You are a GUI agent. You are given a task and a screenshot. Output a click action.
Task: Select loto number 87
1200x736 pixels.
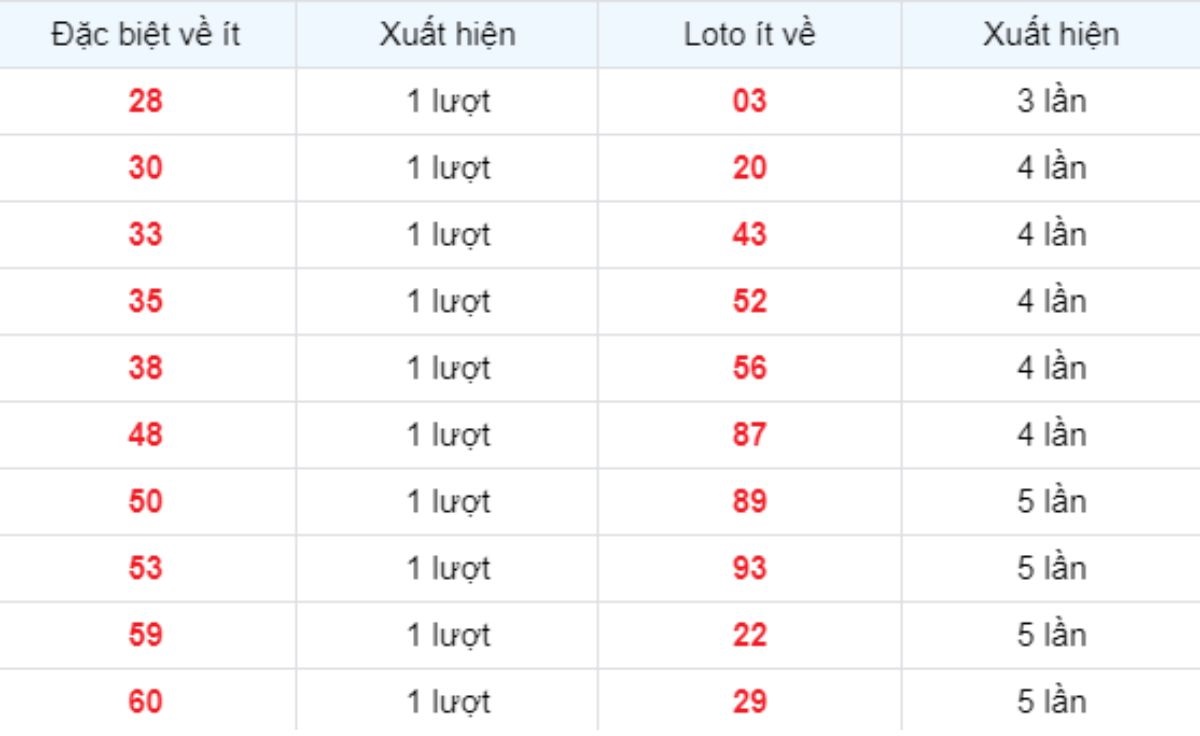[x=749, y=435]
